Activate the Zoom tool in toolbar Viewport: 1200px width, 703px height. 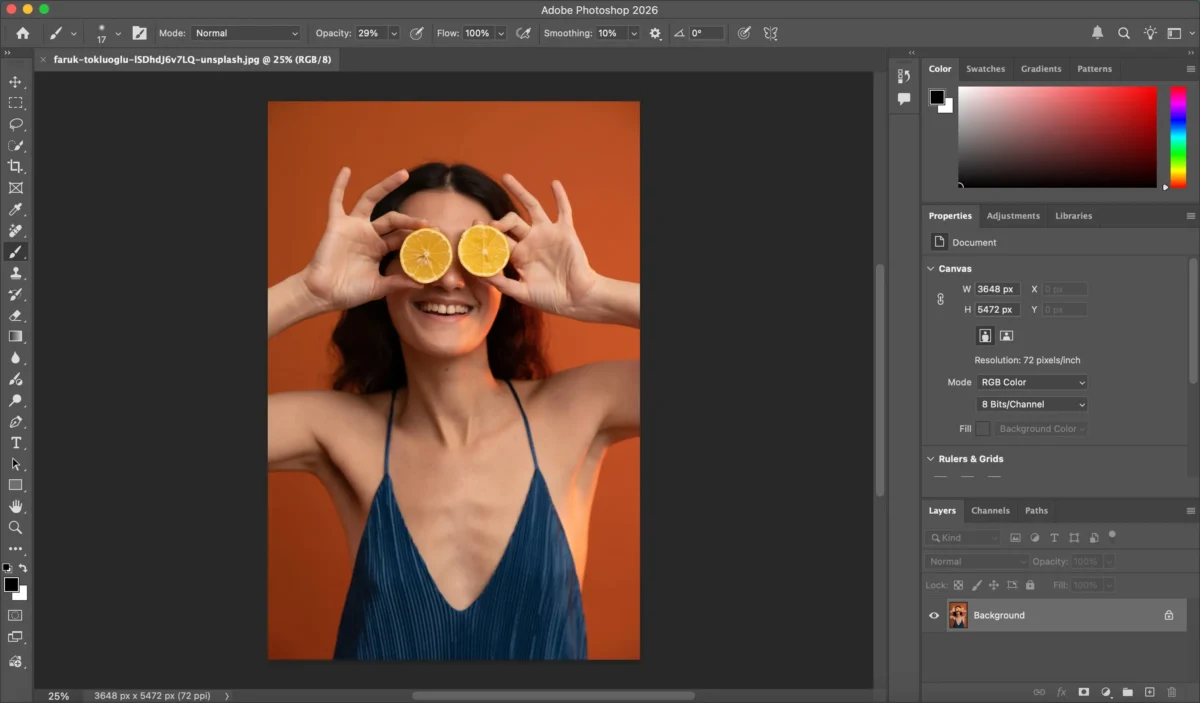[15, 527]
